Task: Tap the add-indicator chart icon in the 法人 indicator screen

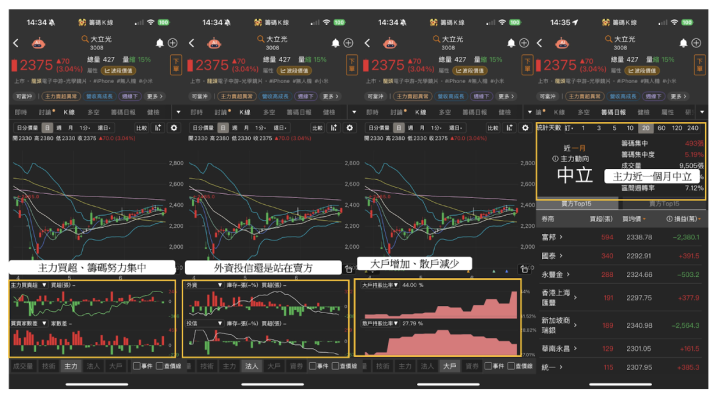Action: [x=334, y=128]
